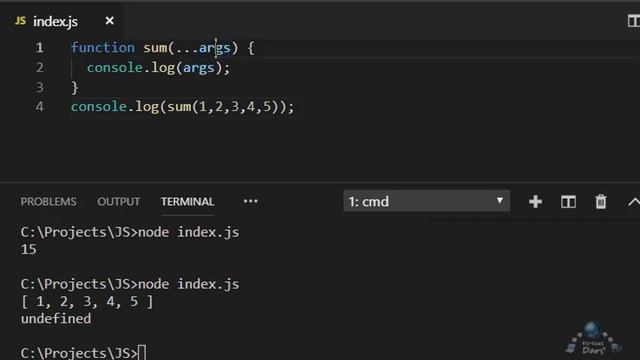Click second 'node index.js' command in terminal
Viewport: 640px width, 360px height.
189,284
